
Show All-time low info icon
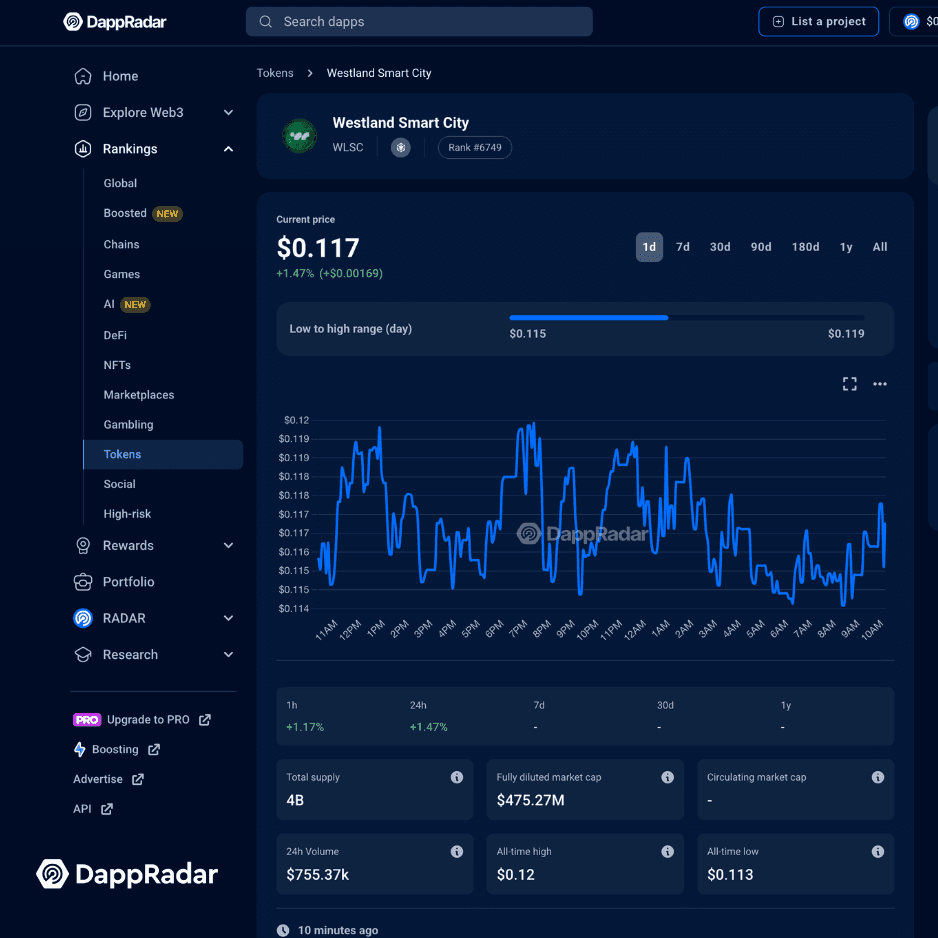click(878, 851)
